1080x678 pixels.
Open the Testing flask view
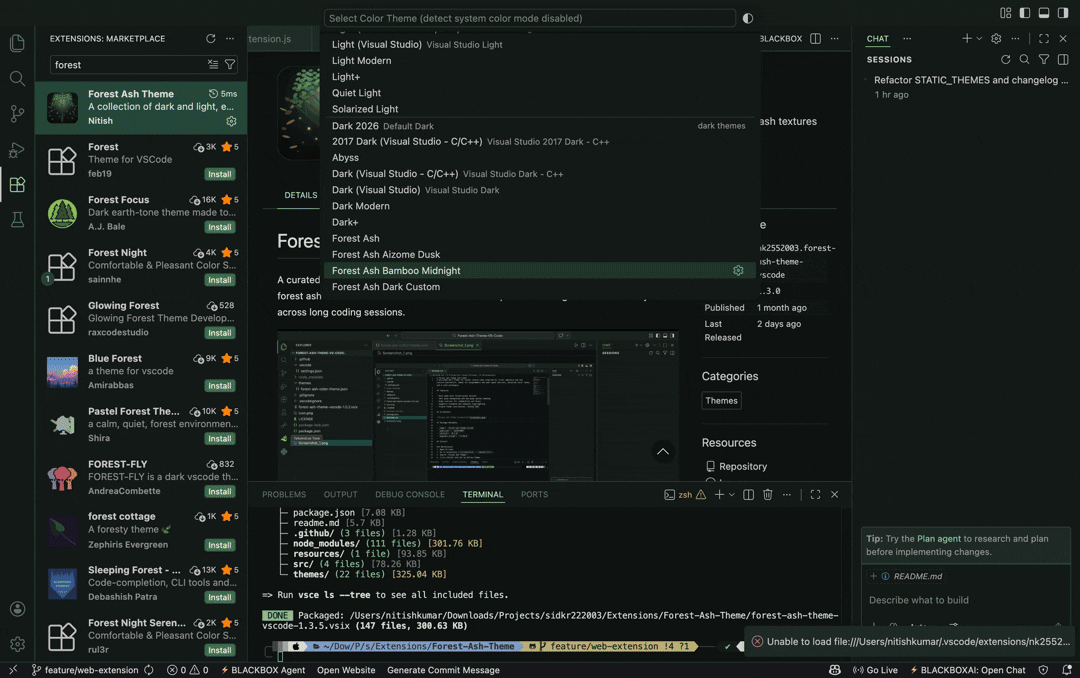17,220
